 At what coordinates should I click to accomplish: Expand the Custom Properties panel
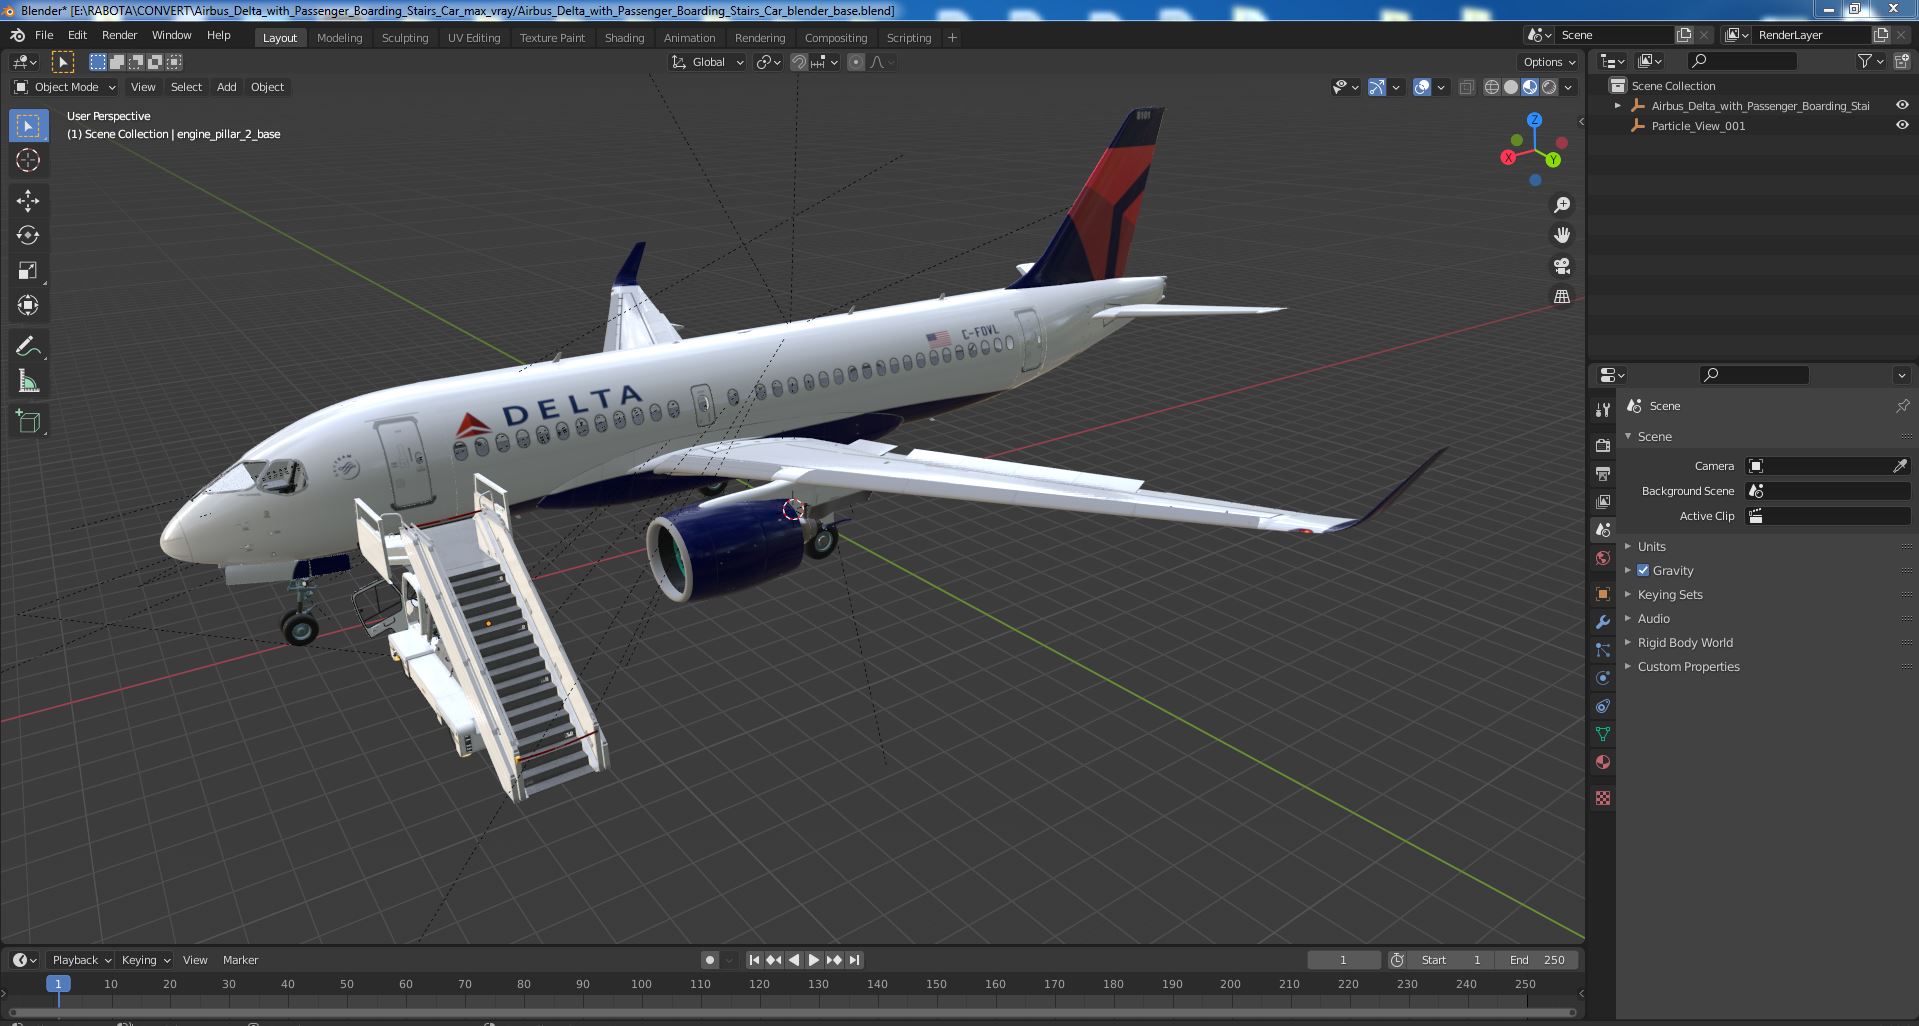[x=1688, y=666]
